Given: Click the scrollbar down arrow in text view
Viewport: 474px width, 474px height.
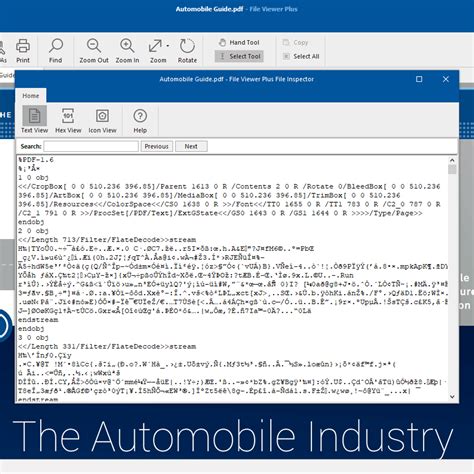Looking at the screenshot, I should [x=452, y=396].
